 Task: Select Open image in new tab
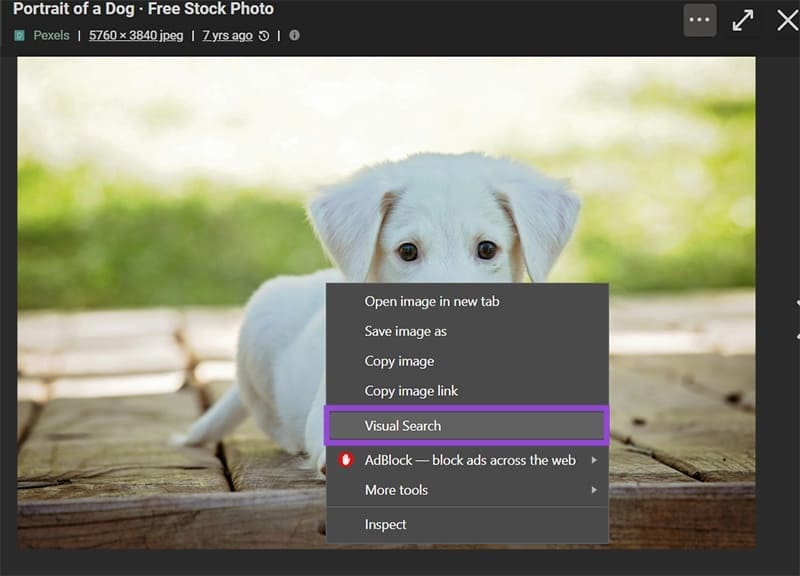click(x=432, y=301)
